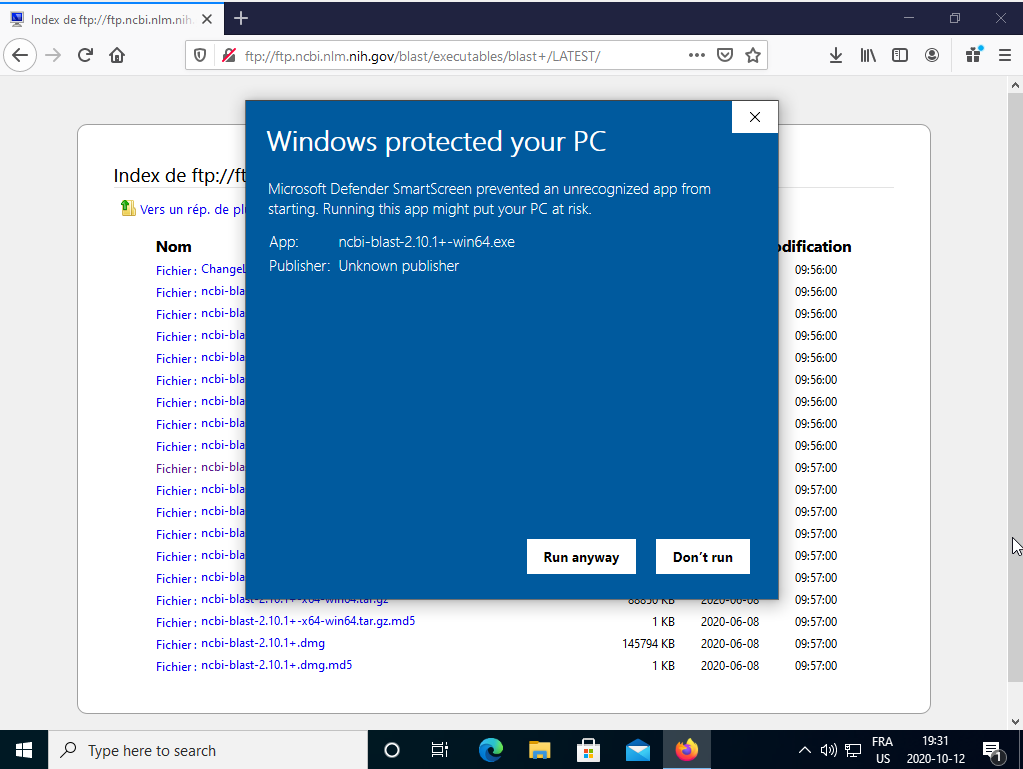Open the Firefox home page
This screenshot has height=769, width=1023.
(x=117, y=55)
